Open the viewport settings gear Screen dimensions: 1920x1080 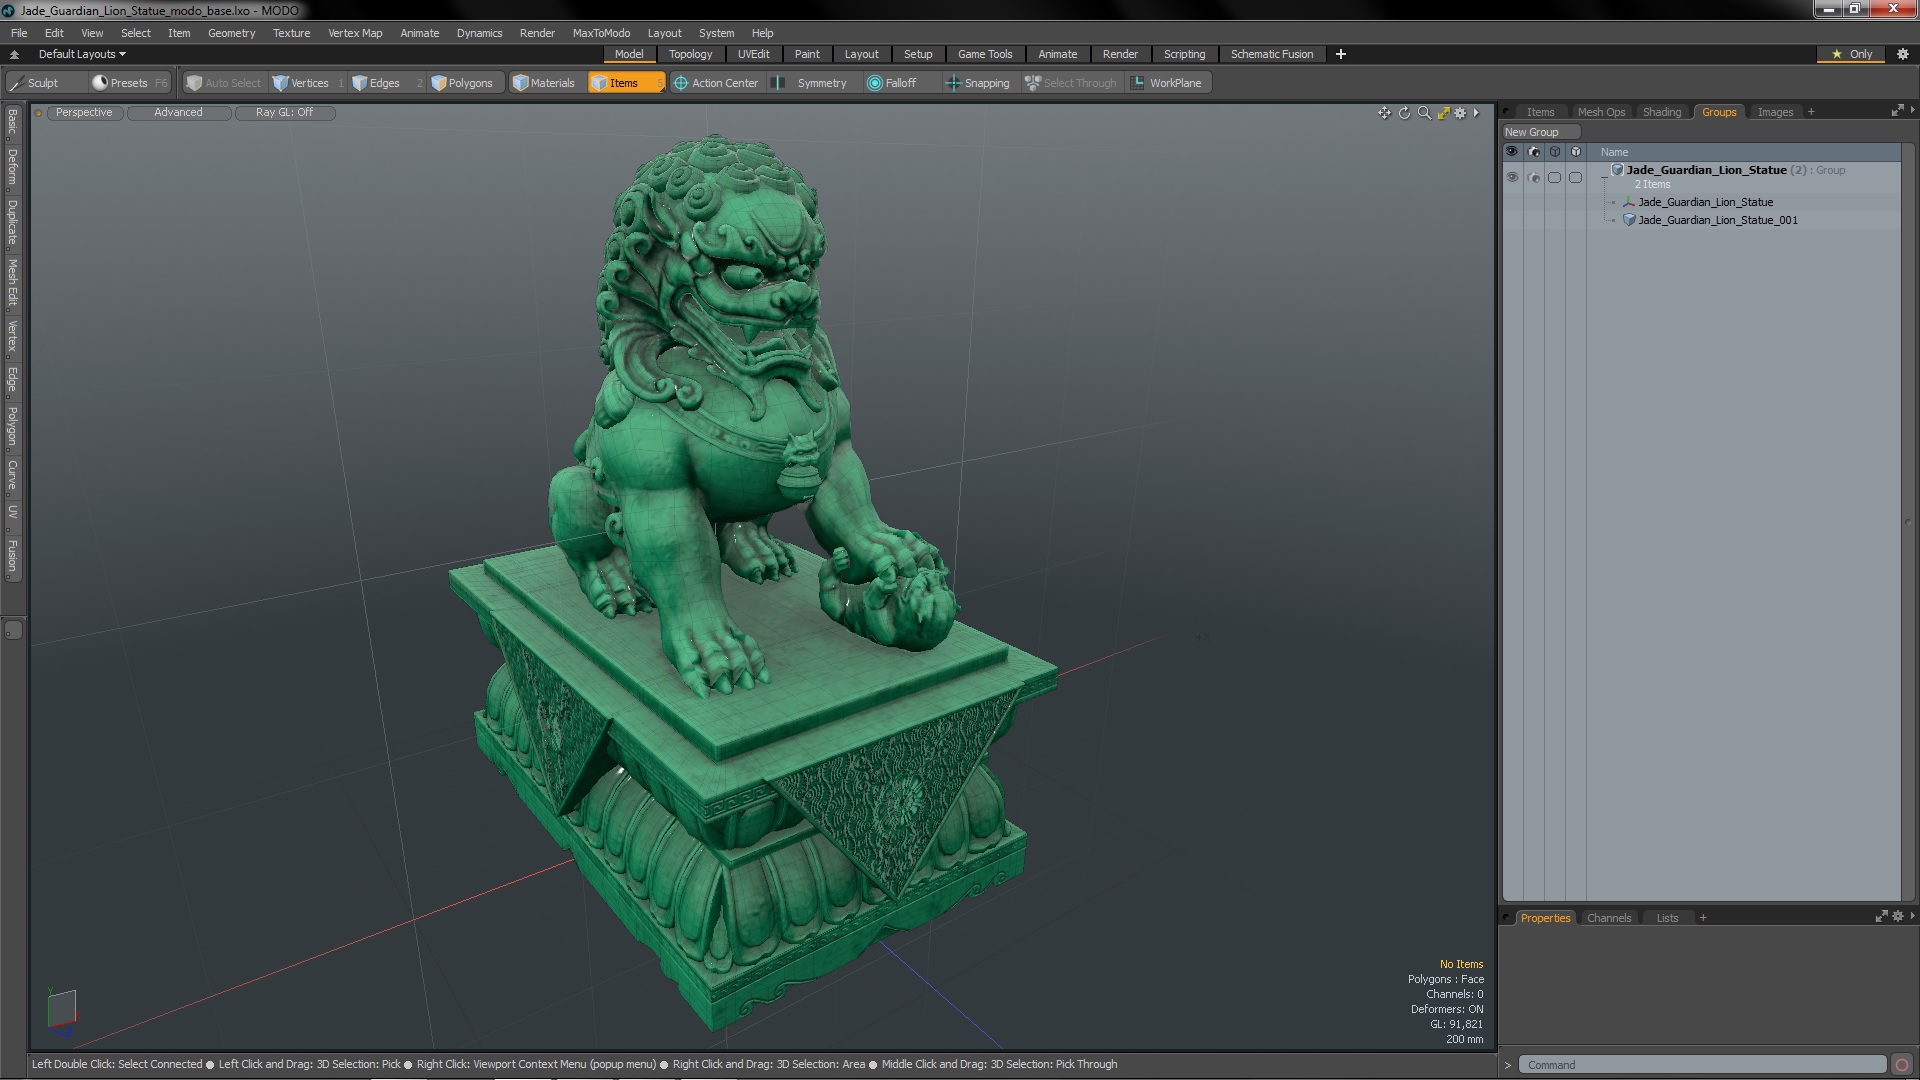pyautogui.click(x=1460, y=113)
